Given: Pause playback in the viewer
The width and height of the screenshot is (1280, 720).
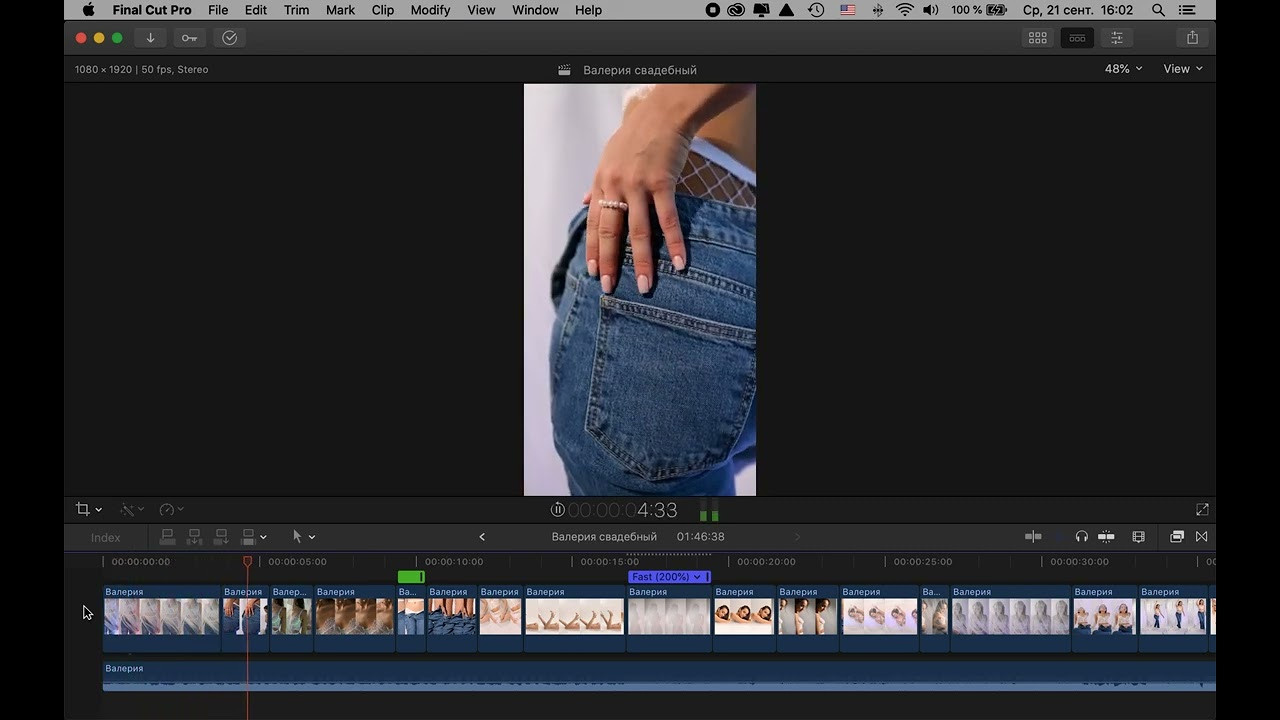Looking at the screenshot, I should tap(557, 510).
